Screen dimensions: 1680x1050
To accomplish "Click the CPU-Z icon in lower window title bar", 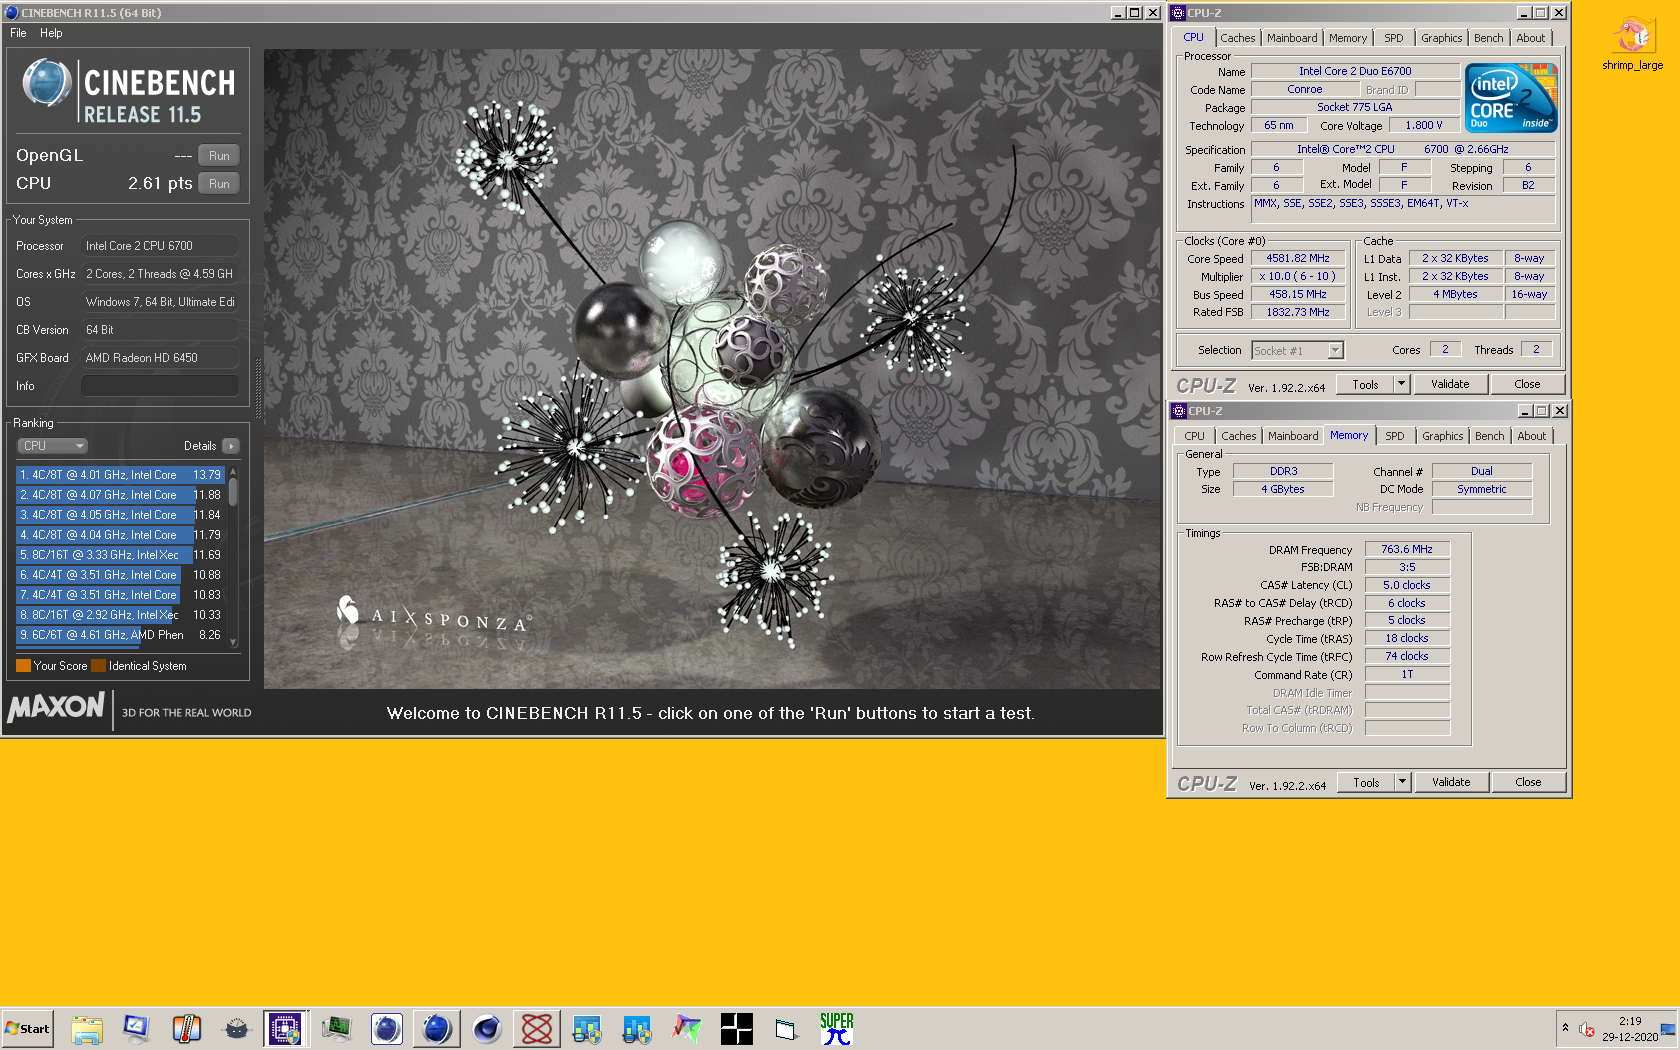I will pyautogui.click(x=1179, y=411).
